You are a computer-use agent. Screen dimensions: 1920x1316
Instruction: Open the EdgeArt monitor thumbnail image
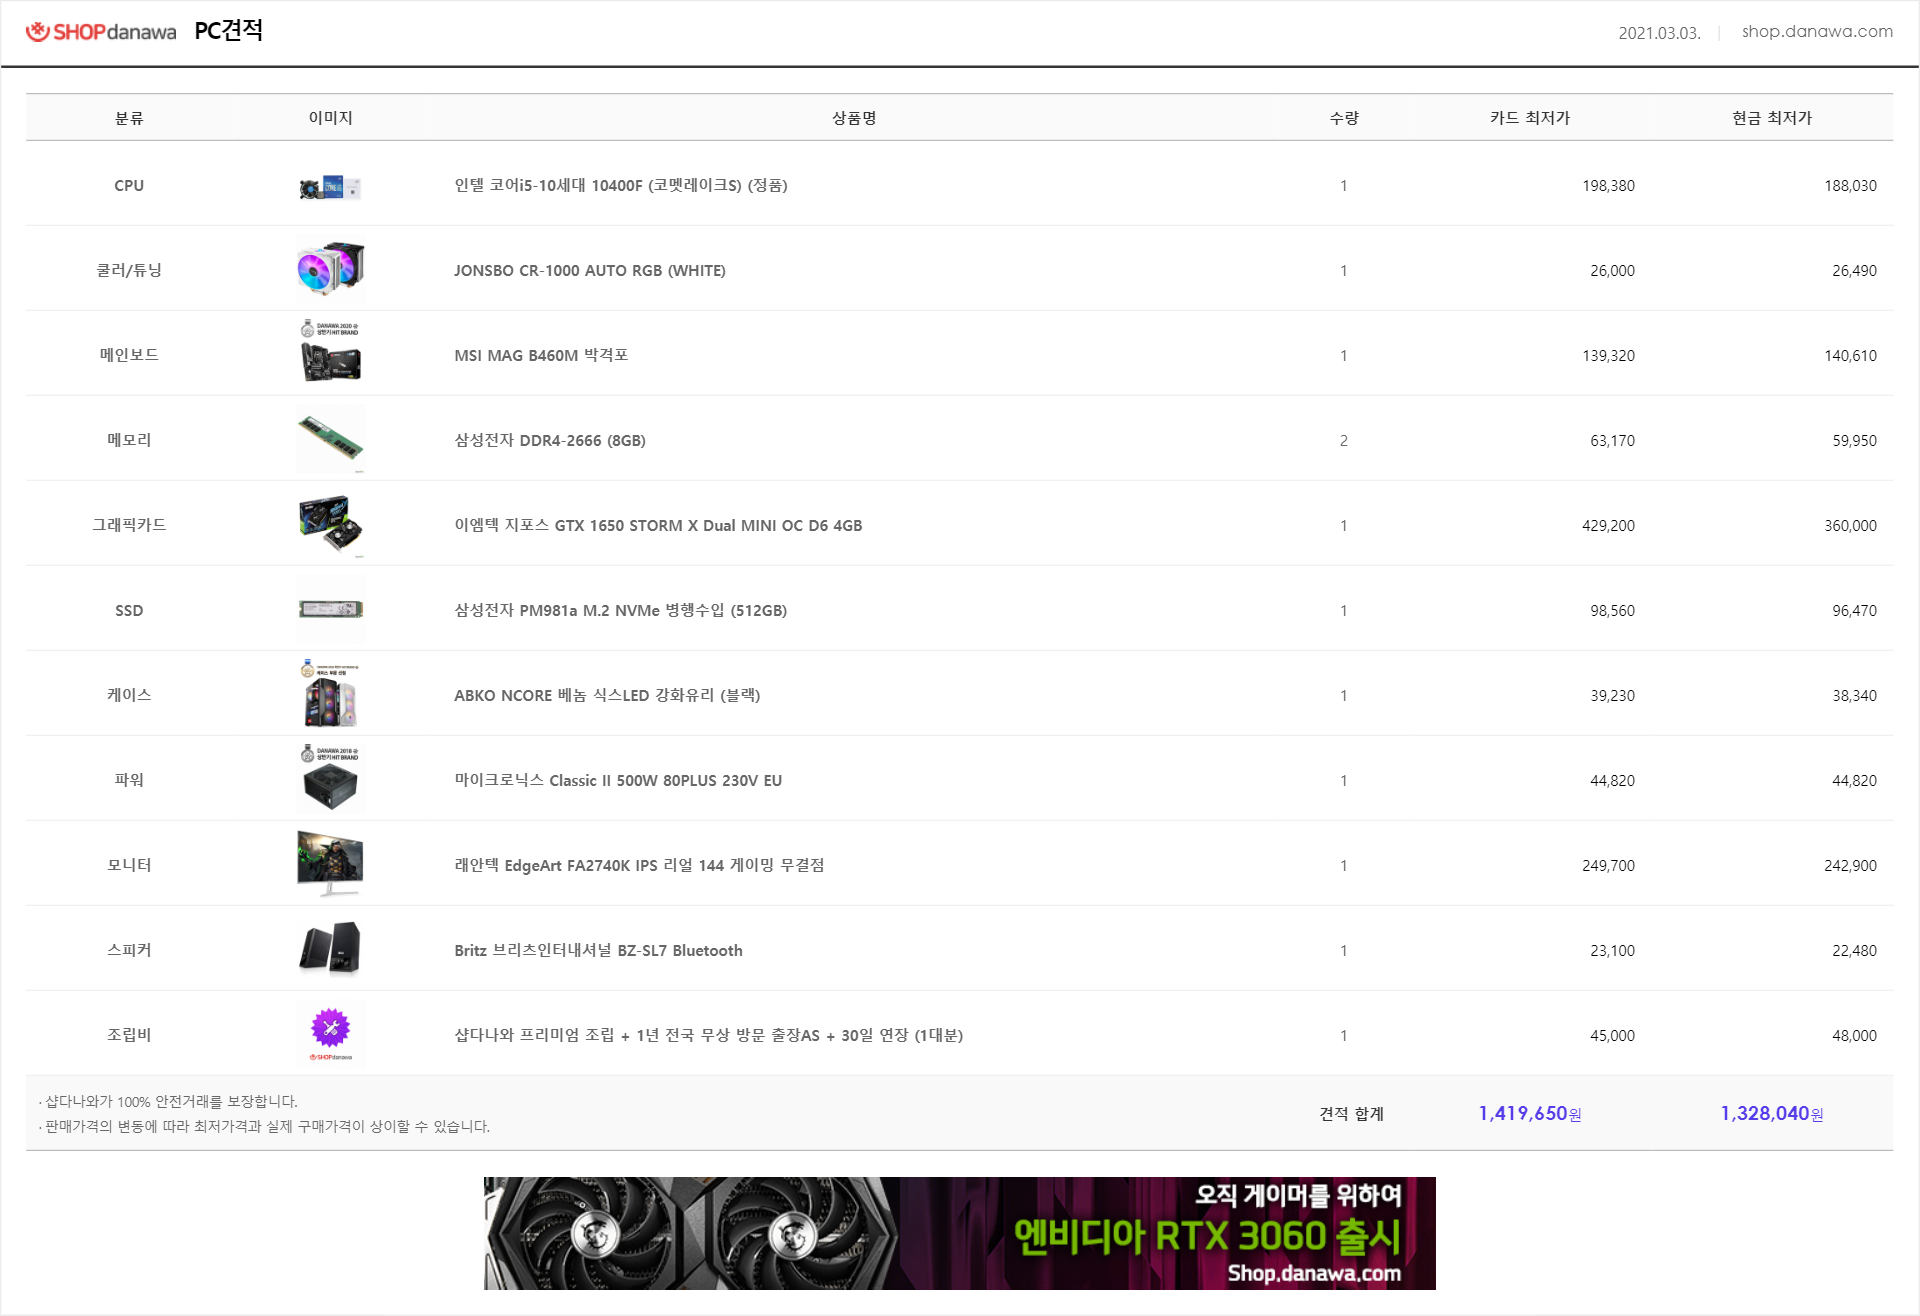pyautogui.click(x=330, y=864)
